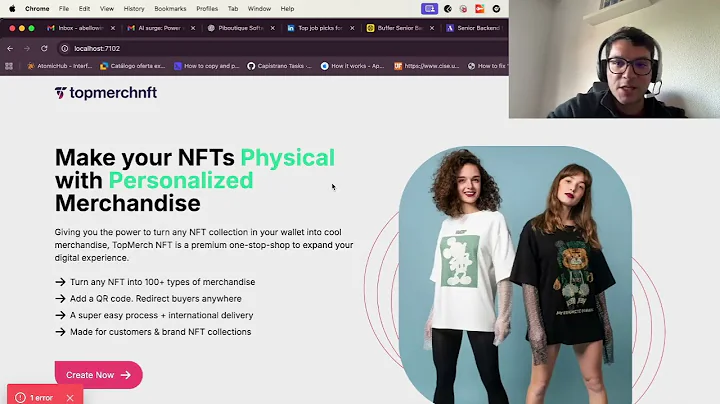Switch to the Senior Backend tab
Viewport: 720px width, 404px height.
[475, 28]
